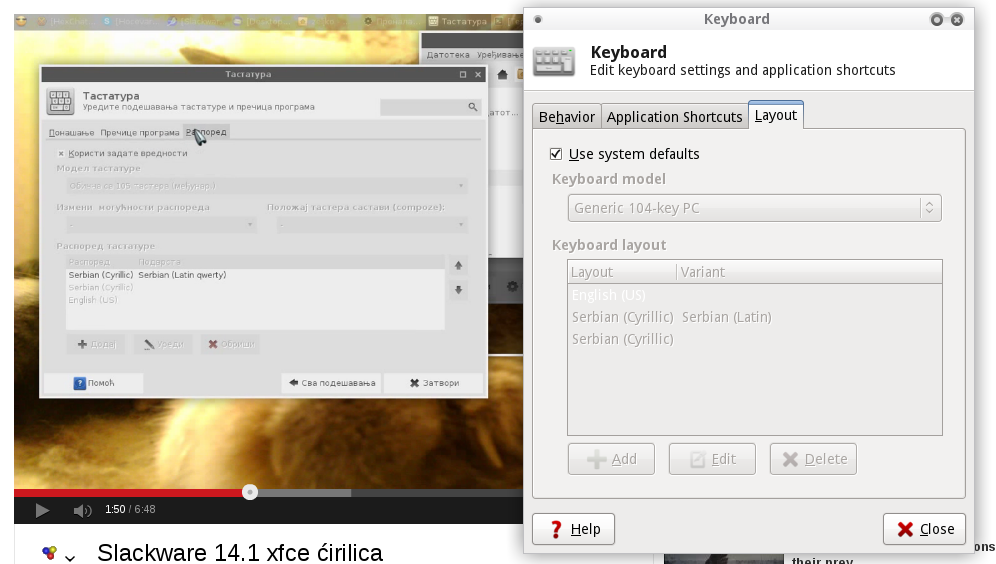Close the Keyboard settings dialog
The width and height of the screenshot is (996, 564).
coord(924,529)
